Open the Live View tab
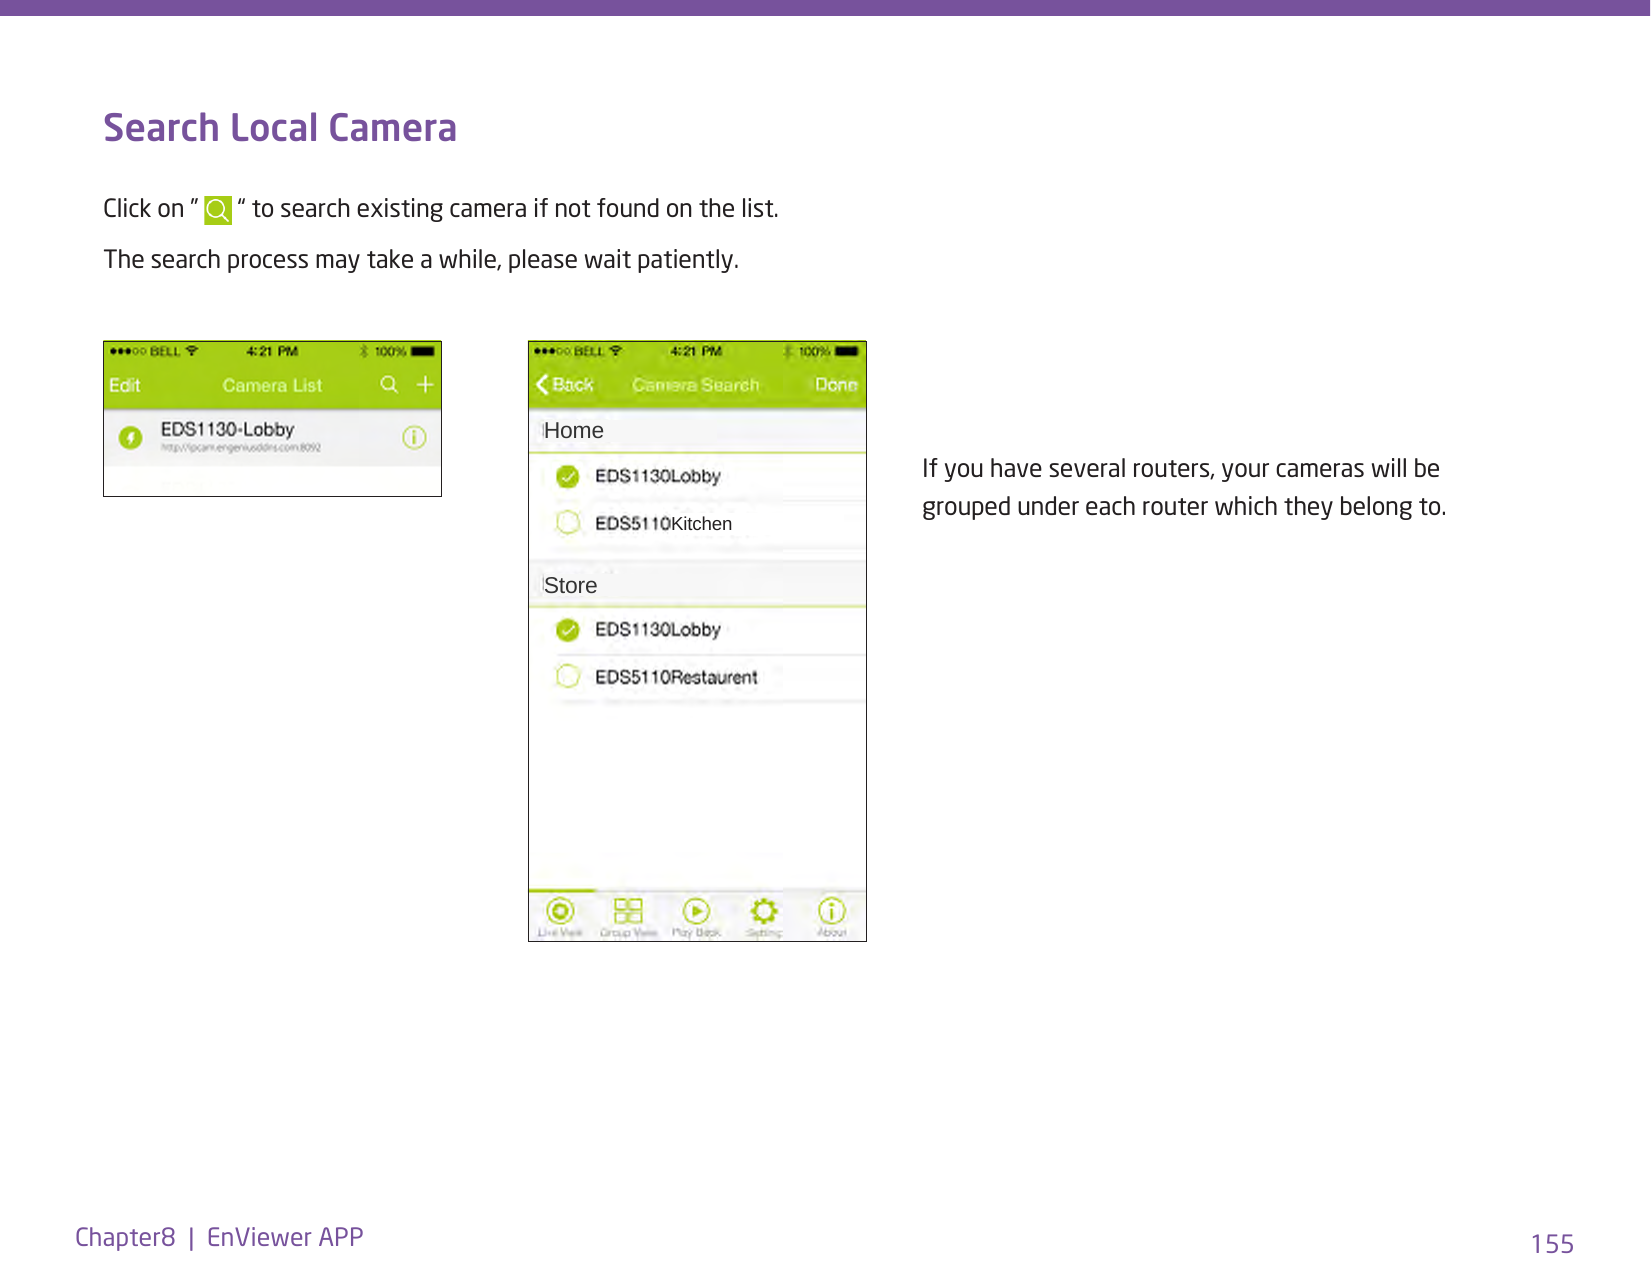This screenshot has width=1651, height=1275. click(x=560, y=916)
